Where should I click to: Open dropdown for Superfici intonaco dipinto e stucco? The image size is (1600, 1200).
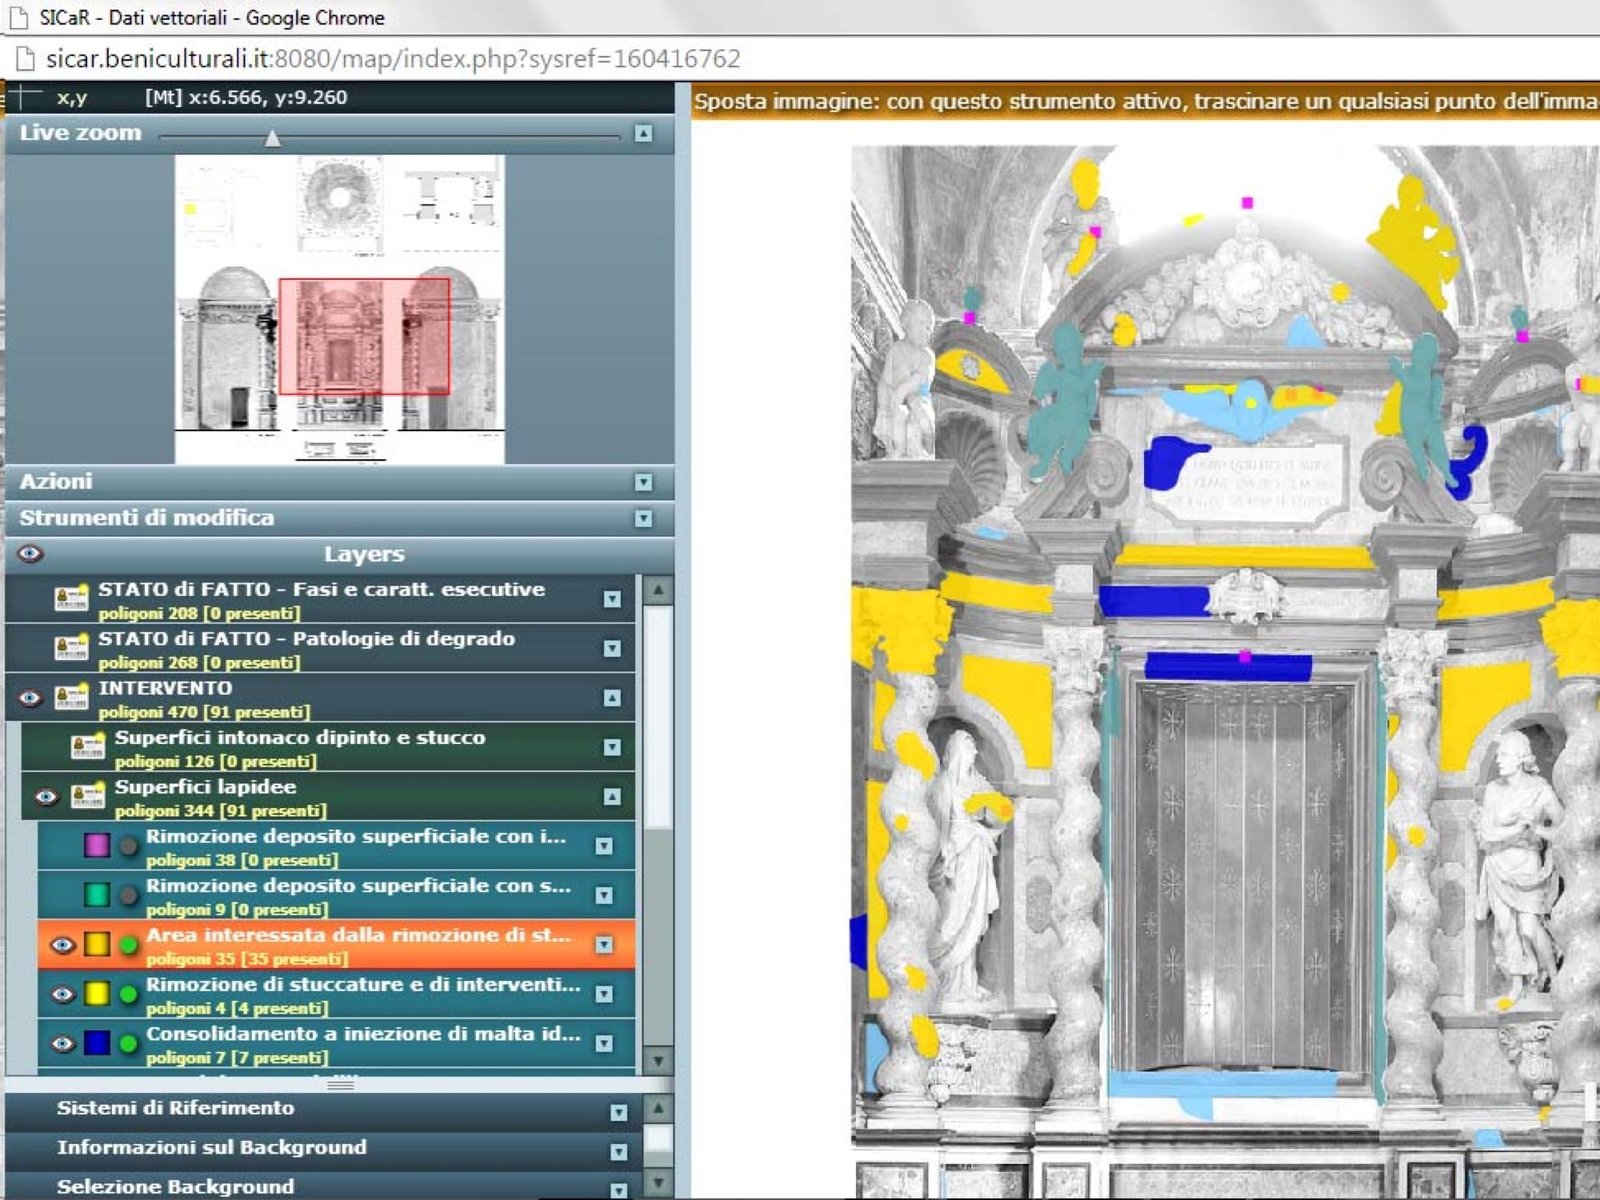tap(612, 747)
